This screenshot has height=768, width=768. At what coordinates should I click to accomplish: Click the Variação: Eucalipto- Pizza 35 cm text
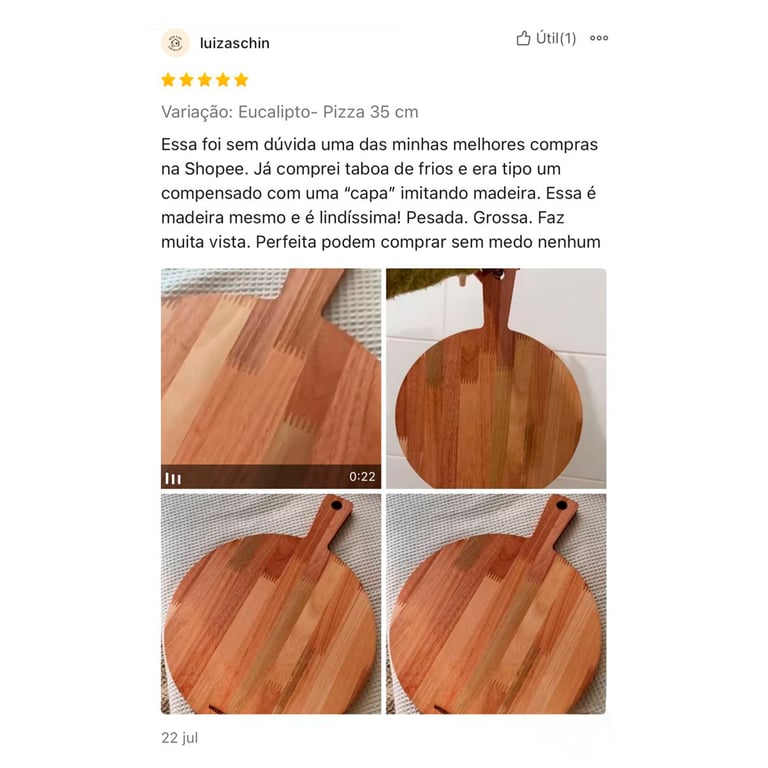point(289,112)
